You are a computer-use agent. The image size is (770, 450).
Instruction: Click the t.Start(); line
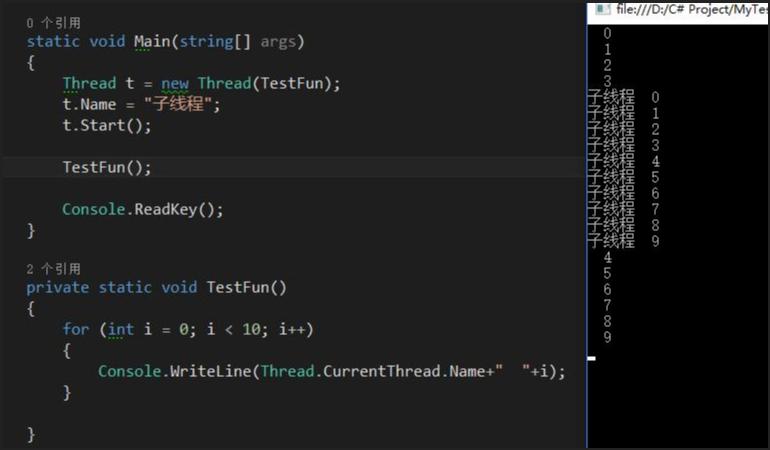107,125
